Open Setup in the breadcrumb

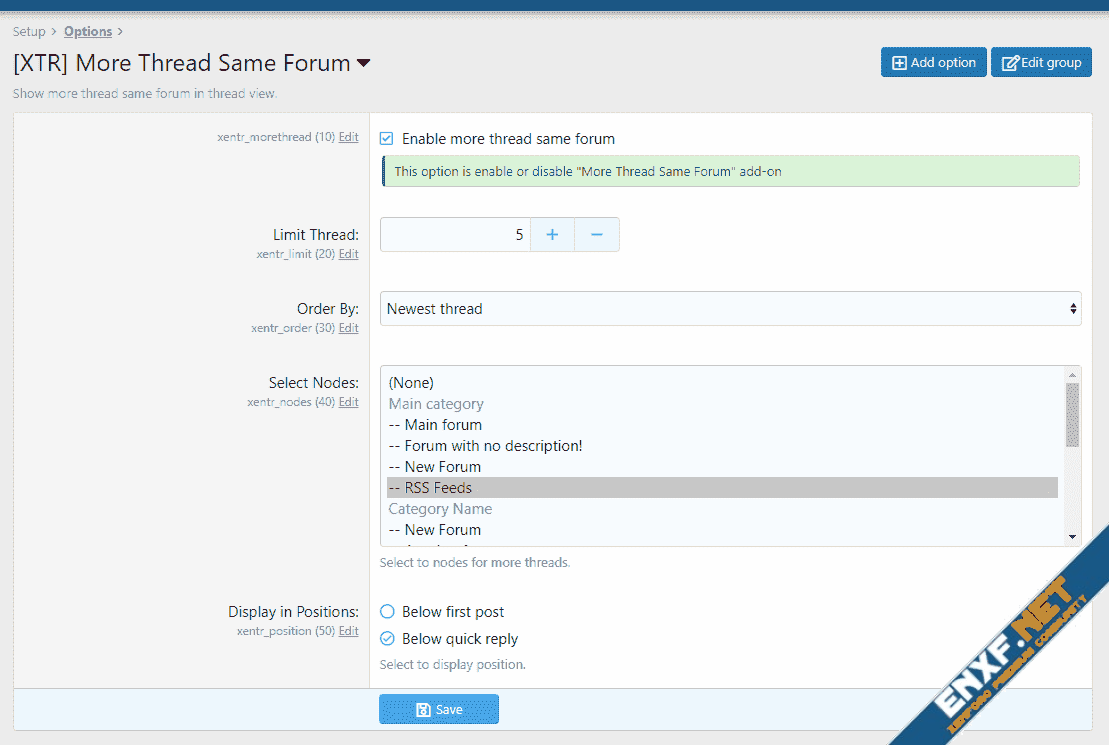[29, 32]
